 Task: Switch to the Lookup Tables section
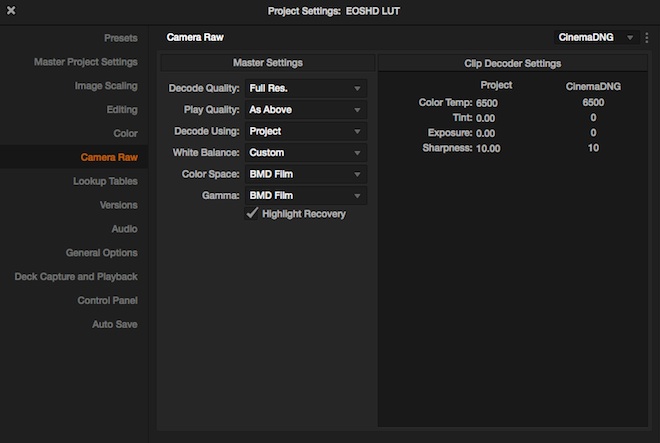(x=105, y=181)
